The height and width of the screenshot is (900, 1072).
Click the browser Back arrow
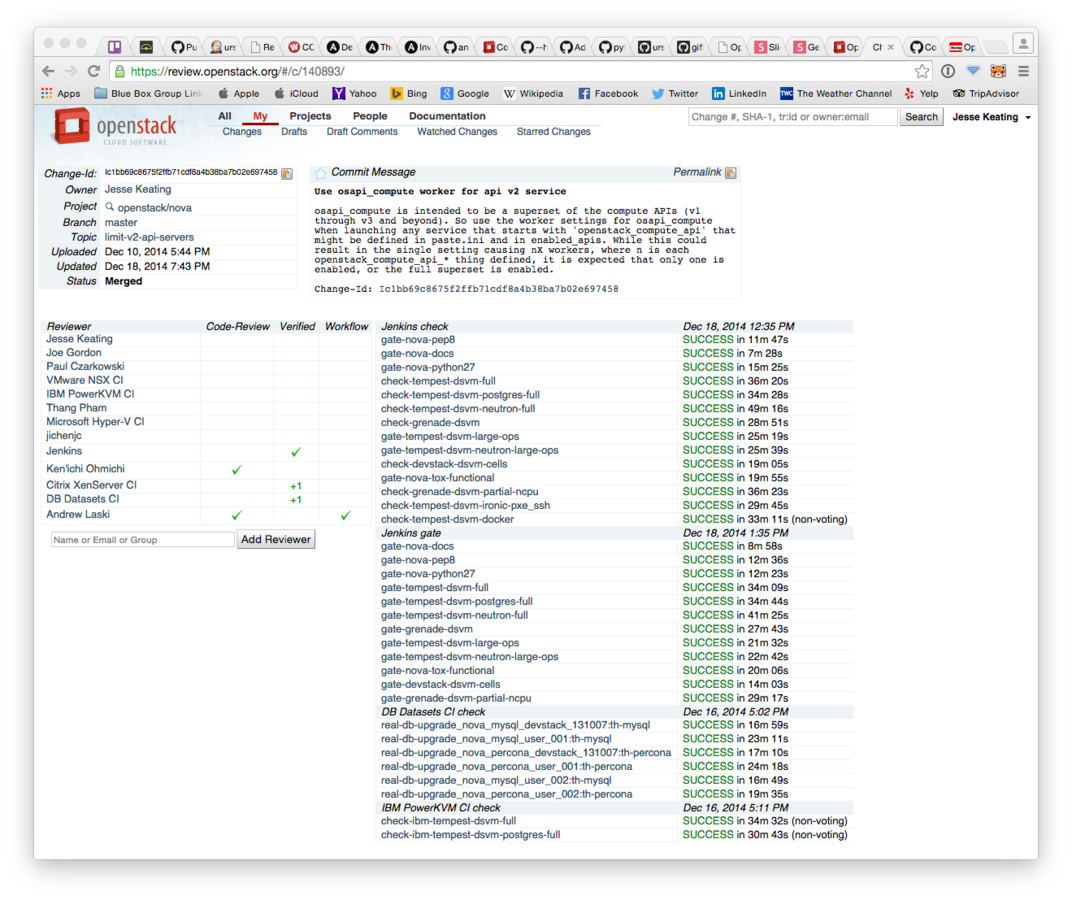pyautogui.click(x=48, y=71)
